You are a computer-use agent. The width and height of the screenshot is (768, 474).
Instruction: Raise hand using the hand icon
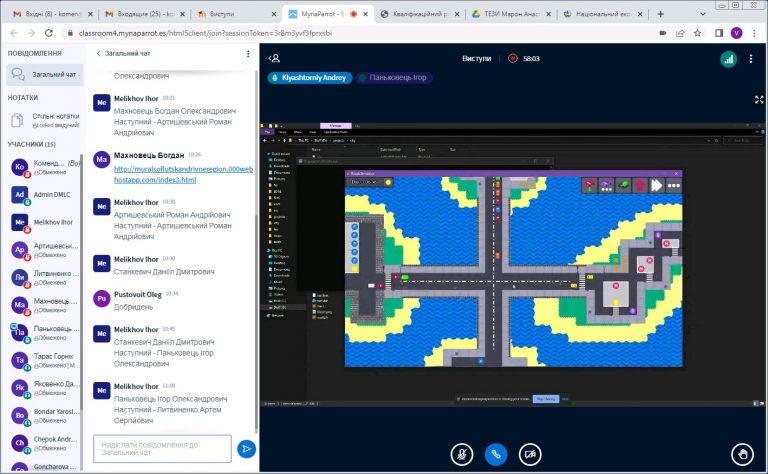pyautogui.click(x=741, y=453)
